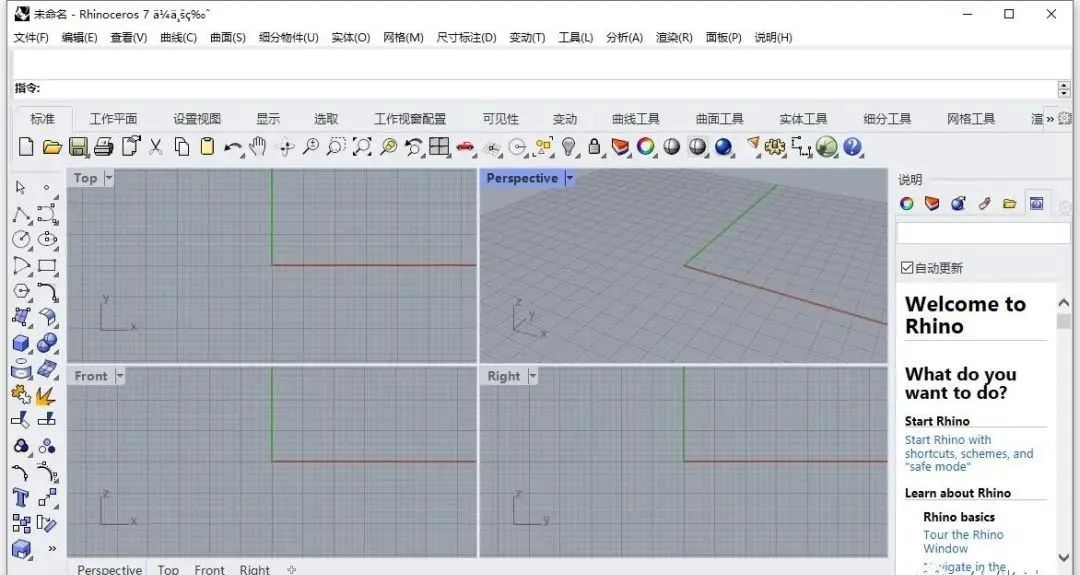Open the 'Tour the Rhino Window' link
The image size is (1080, 575).
click(963, 541)
